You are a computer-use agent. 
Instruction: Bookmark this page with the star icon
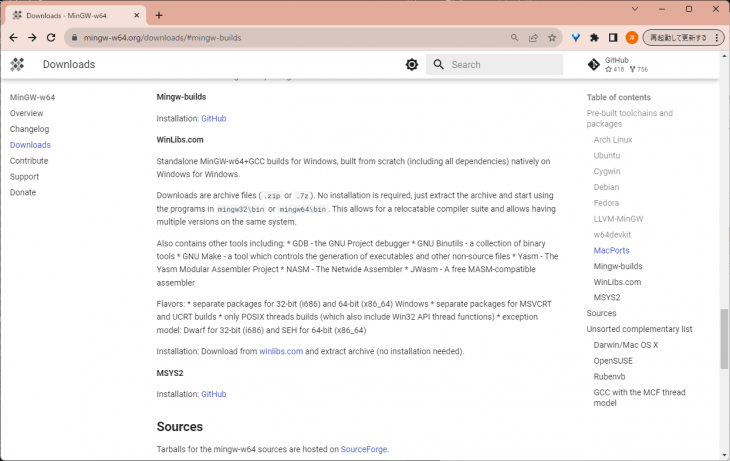(552, 37)
